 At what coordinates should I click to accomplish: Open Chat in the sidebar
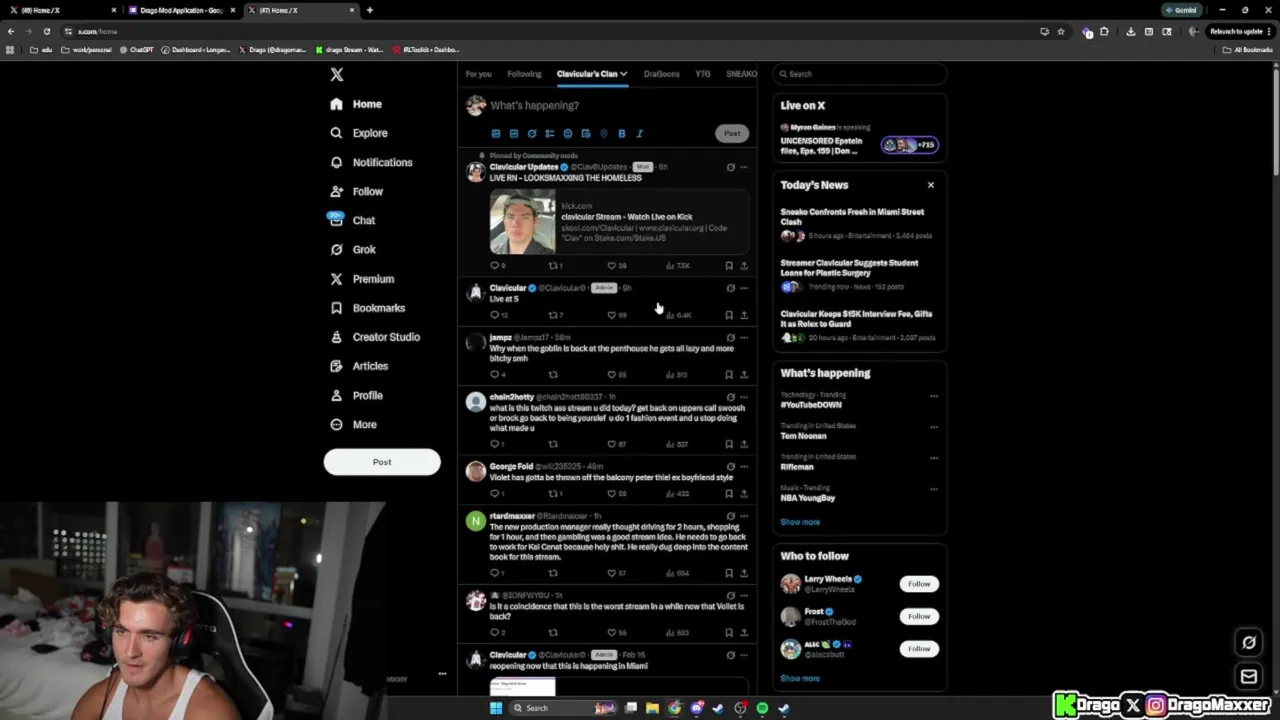352,220
